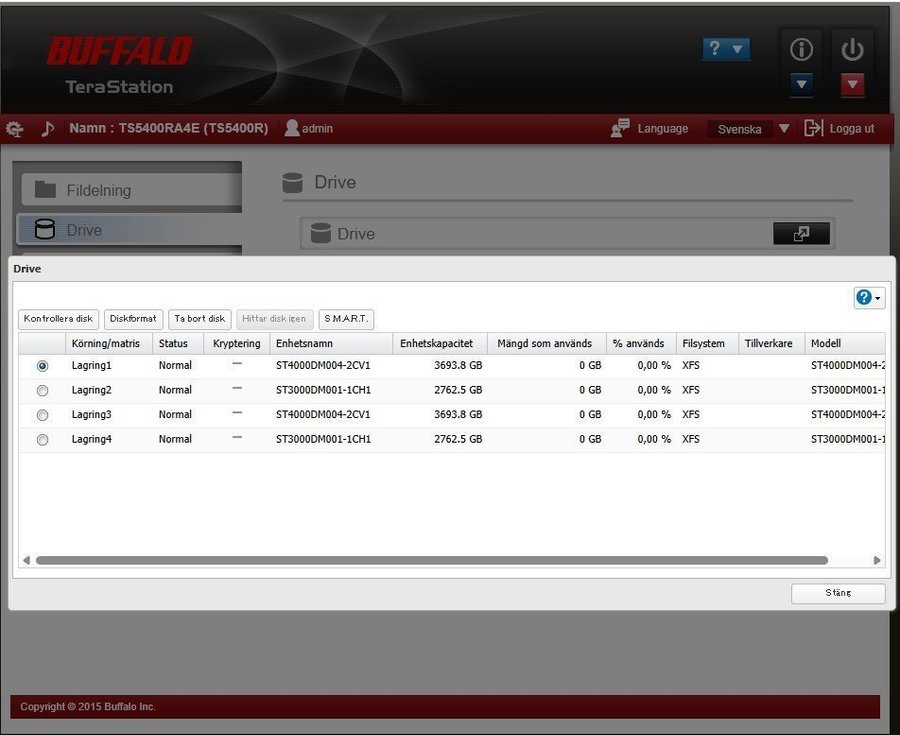Click the info circle icon at top right
The height and width of the screenshot is (735, 900).
801,49
